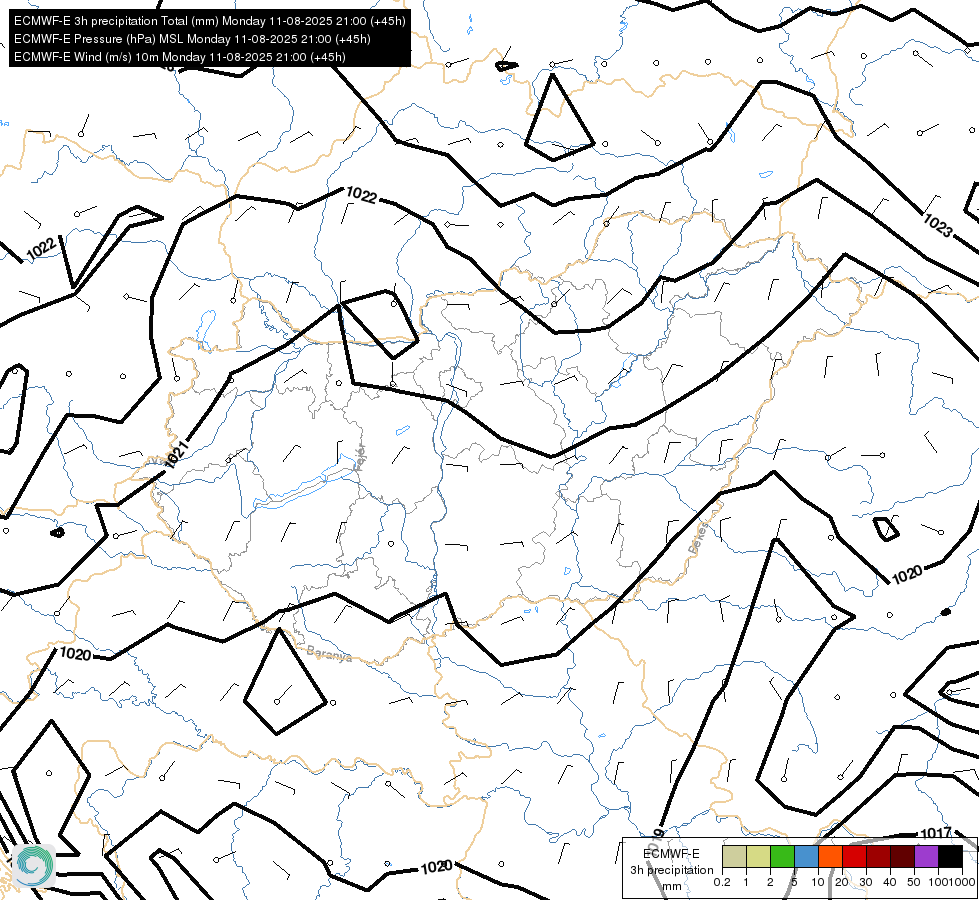Select the orange 10–20 mm legend swatch
This screenshot has width=979, height=900.
tap(830, 856)
